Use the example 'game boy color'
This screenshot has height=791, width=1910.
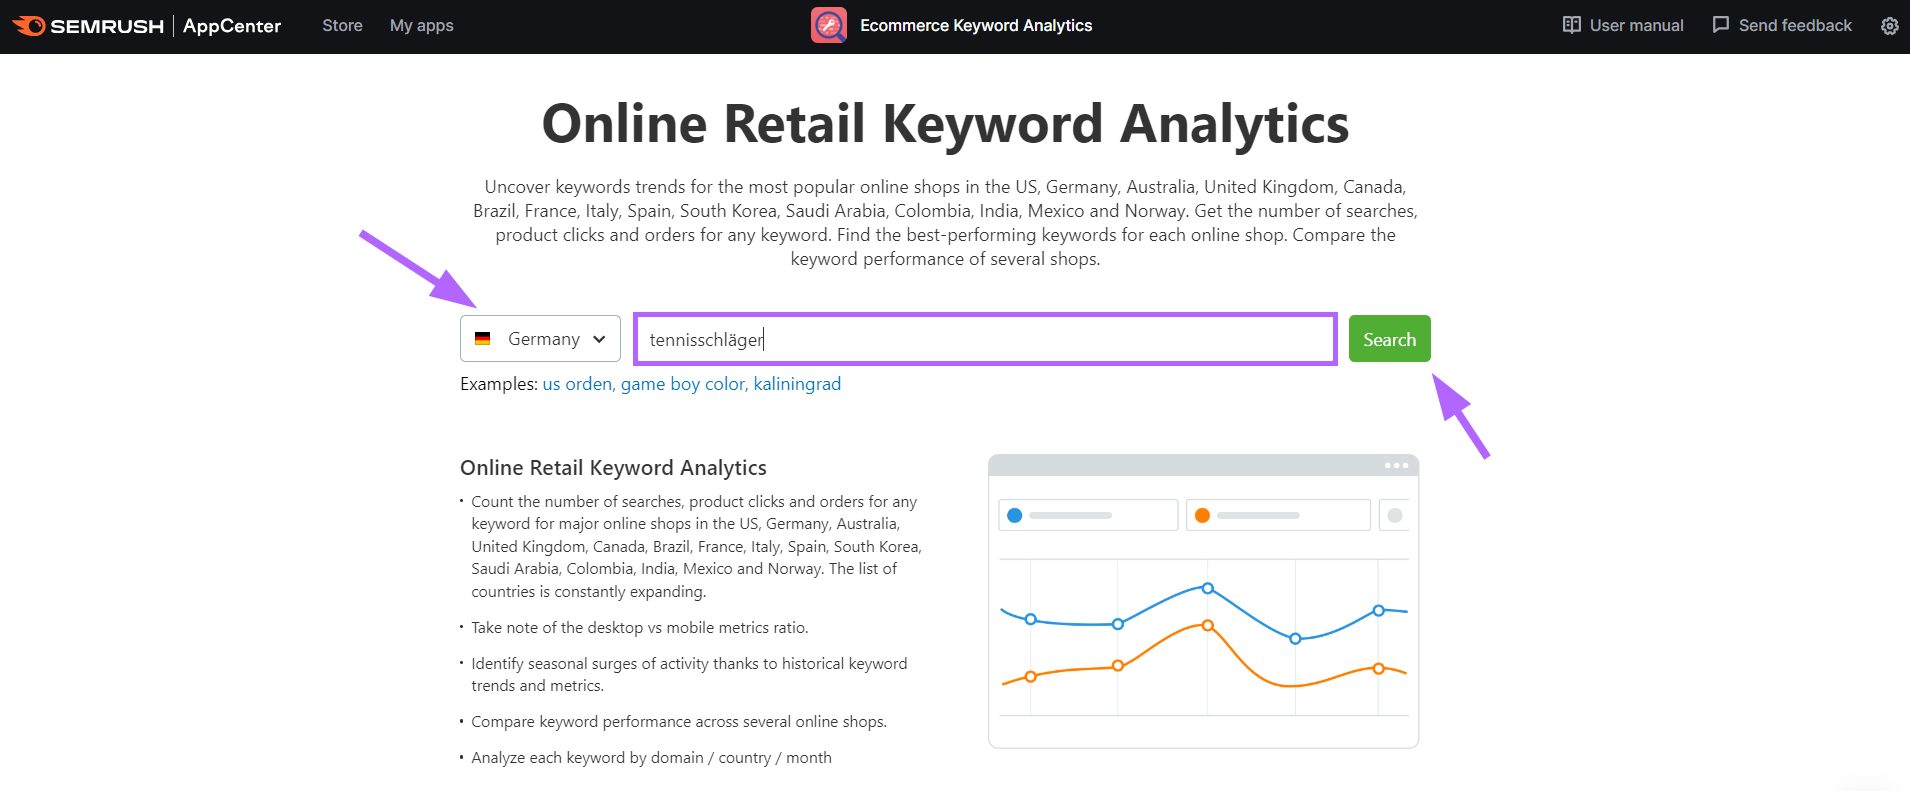click(684, 384)
